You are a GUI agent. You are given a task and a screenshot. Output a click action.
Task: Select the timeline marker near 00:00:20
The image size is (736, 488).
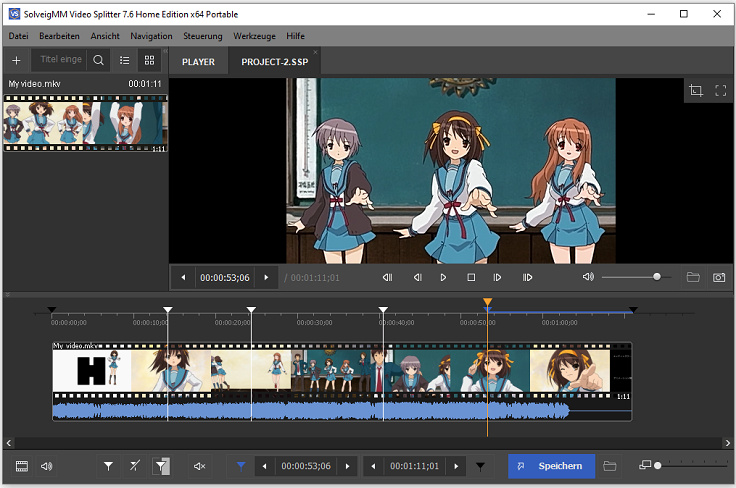251,309
